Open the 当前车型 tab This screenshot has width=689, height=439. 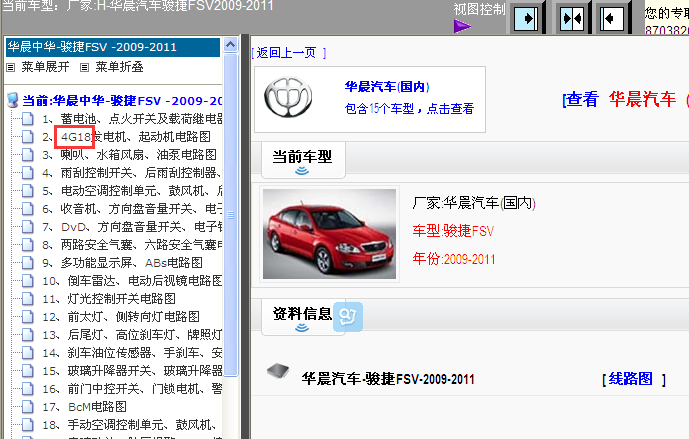point(302,160)
